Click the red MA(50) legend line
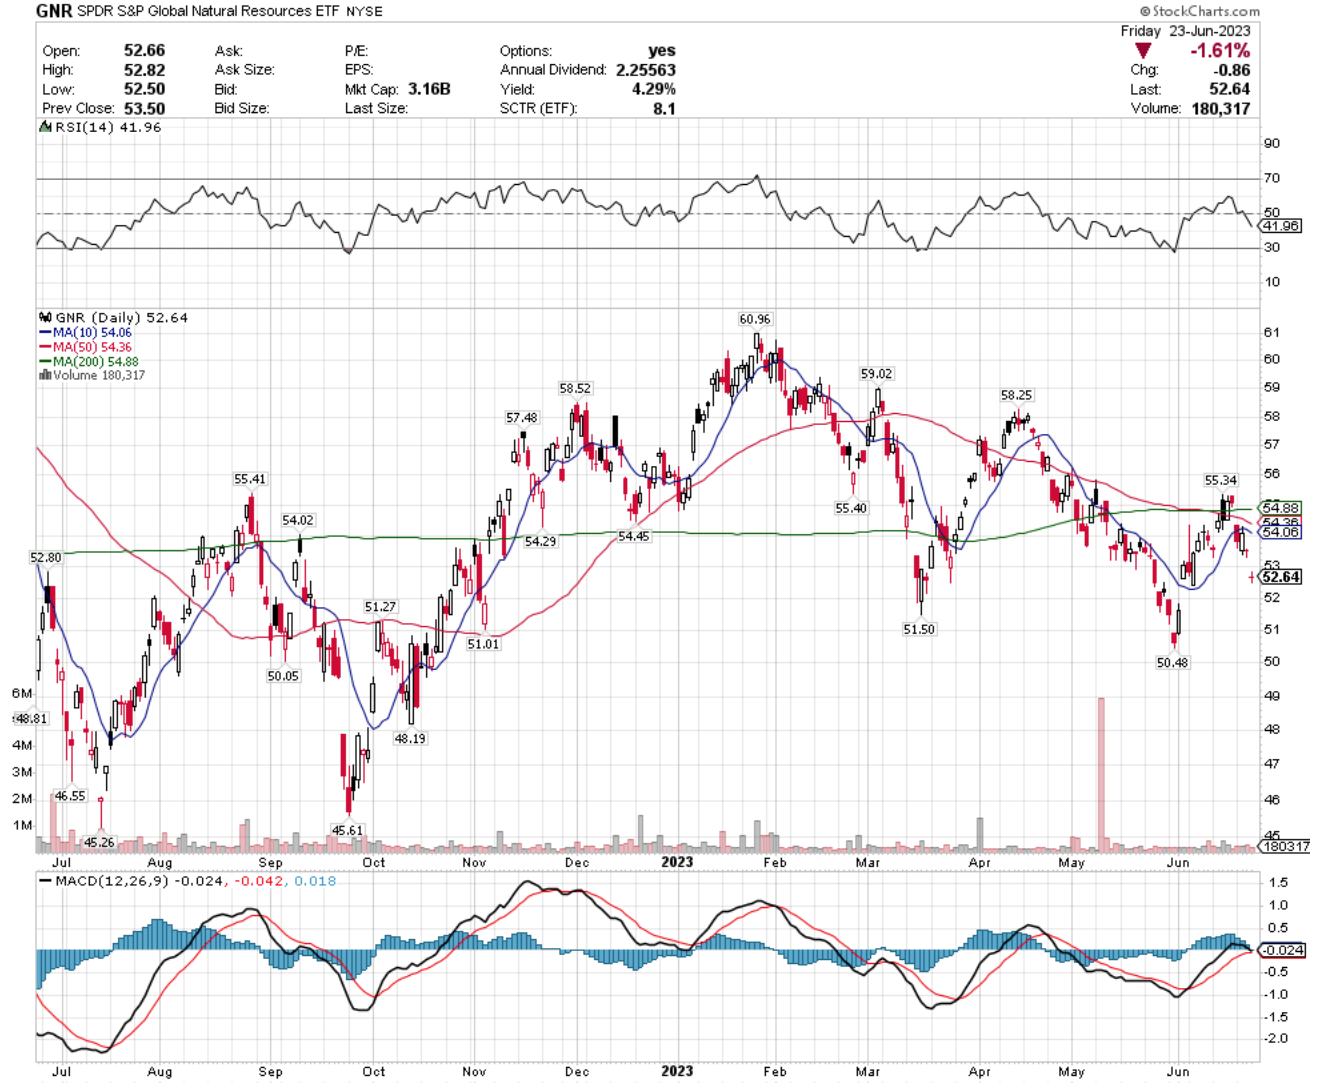This screenshot has height=1088, width=1336. (45, 347)
